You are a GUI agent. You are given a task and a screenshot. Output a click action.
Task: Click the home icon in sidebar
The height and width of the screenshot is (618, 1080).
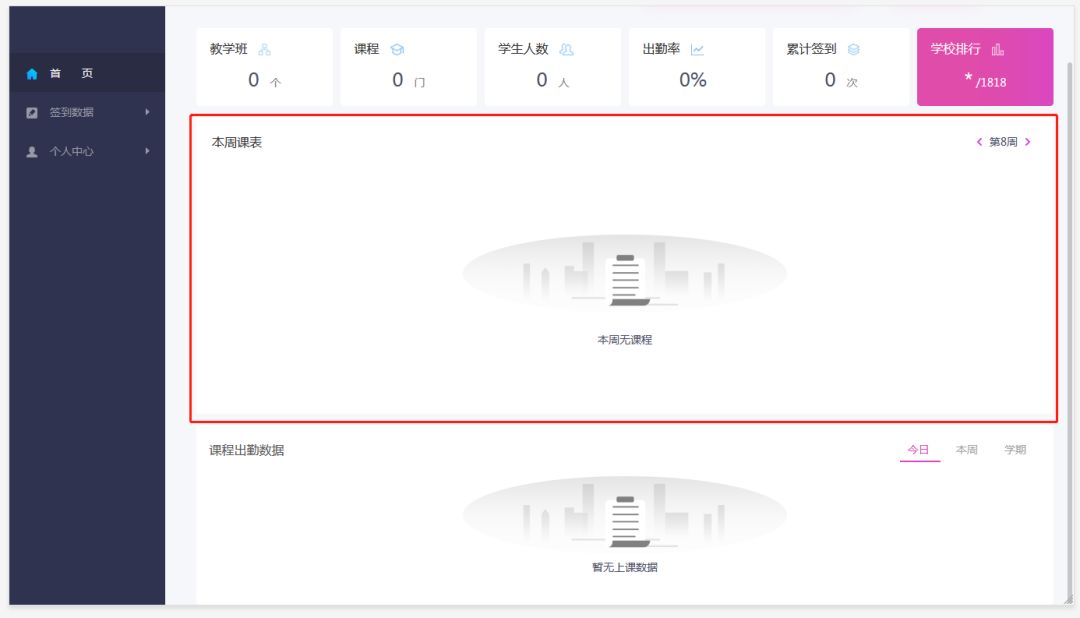point(32,74)
